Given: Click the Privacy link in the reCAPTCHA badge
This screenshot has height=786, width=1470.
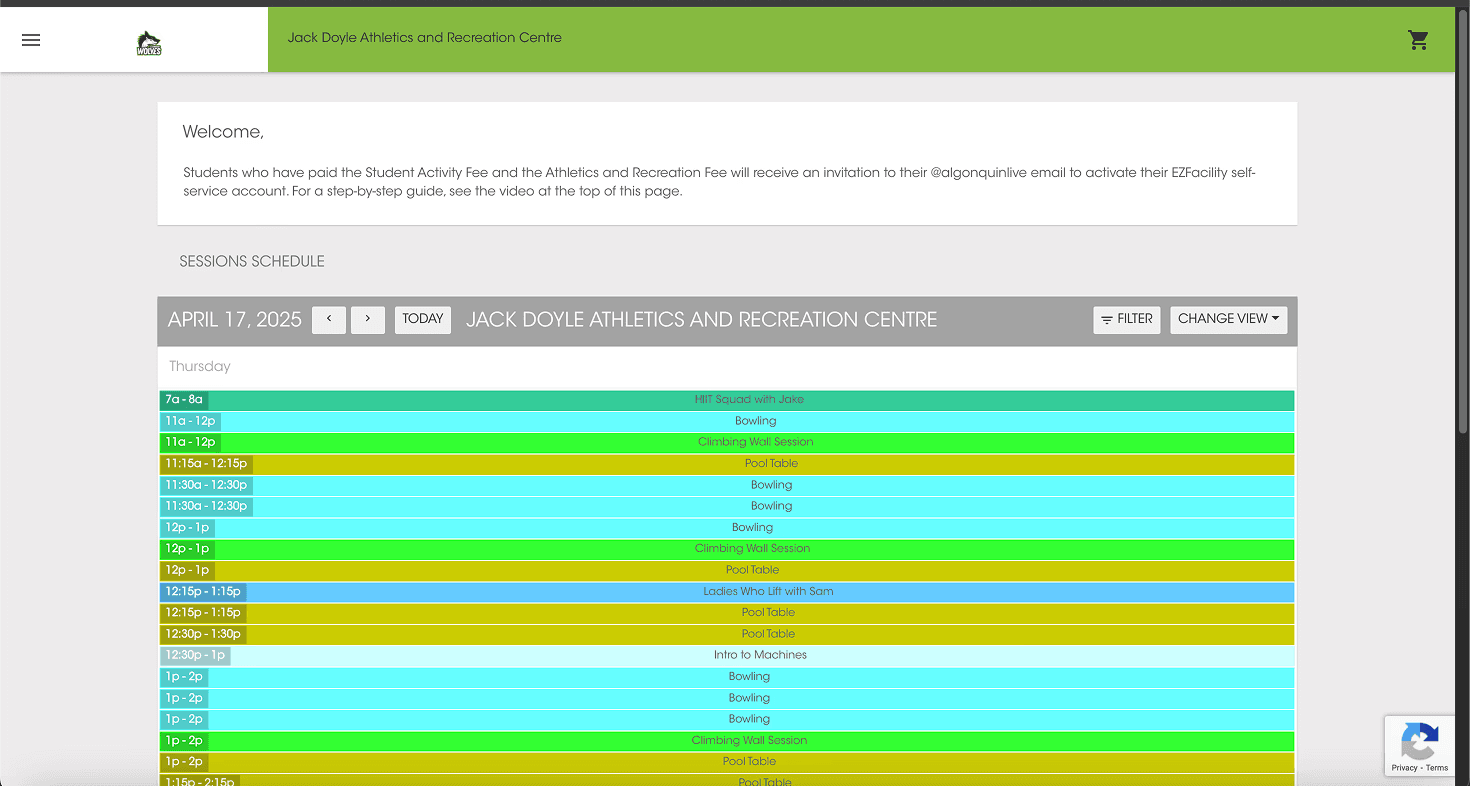Looking at the screenshot, I should click(x=1404, y=768).
